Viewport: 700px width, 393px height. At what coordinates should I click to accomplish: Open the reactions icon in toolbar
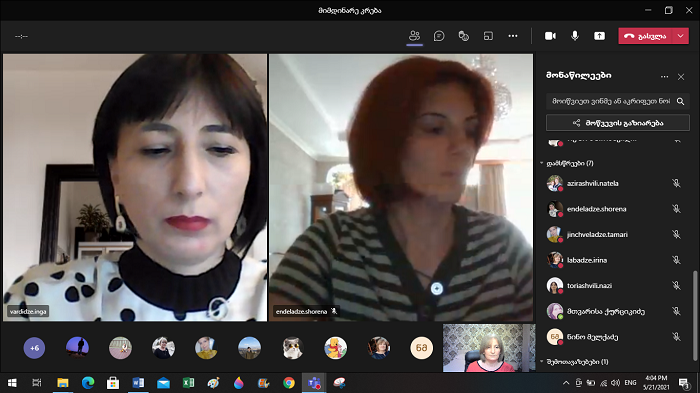[464, 36]
